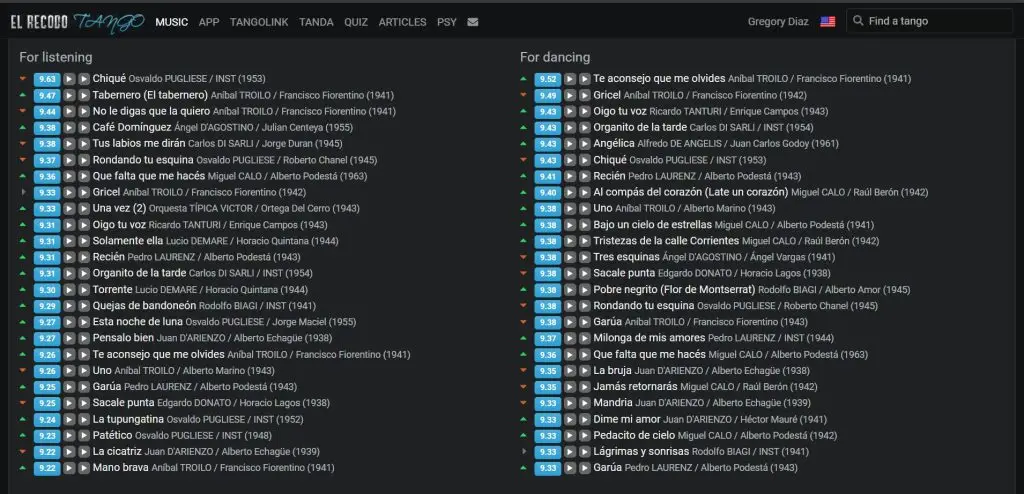Open the TANDA menu item
Screen dimensions: 1024x494
coord(316,22)
